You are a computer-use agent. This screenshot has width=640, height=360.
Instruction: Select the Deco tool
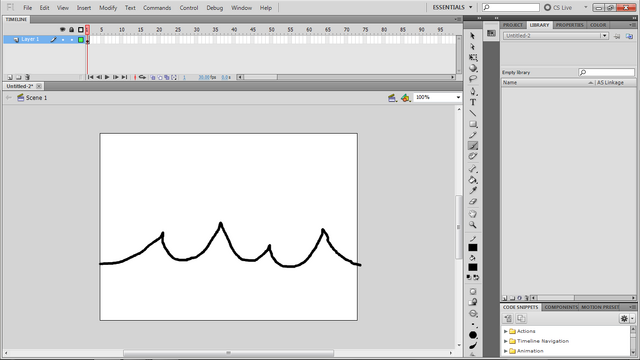[473, 156]
